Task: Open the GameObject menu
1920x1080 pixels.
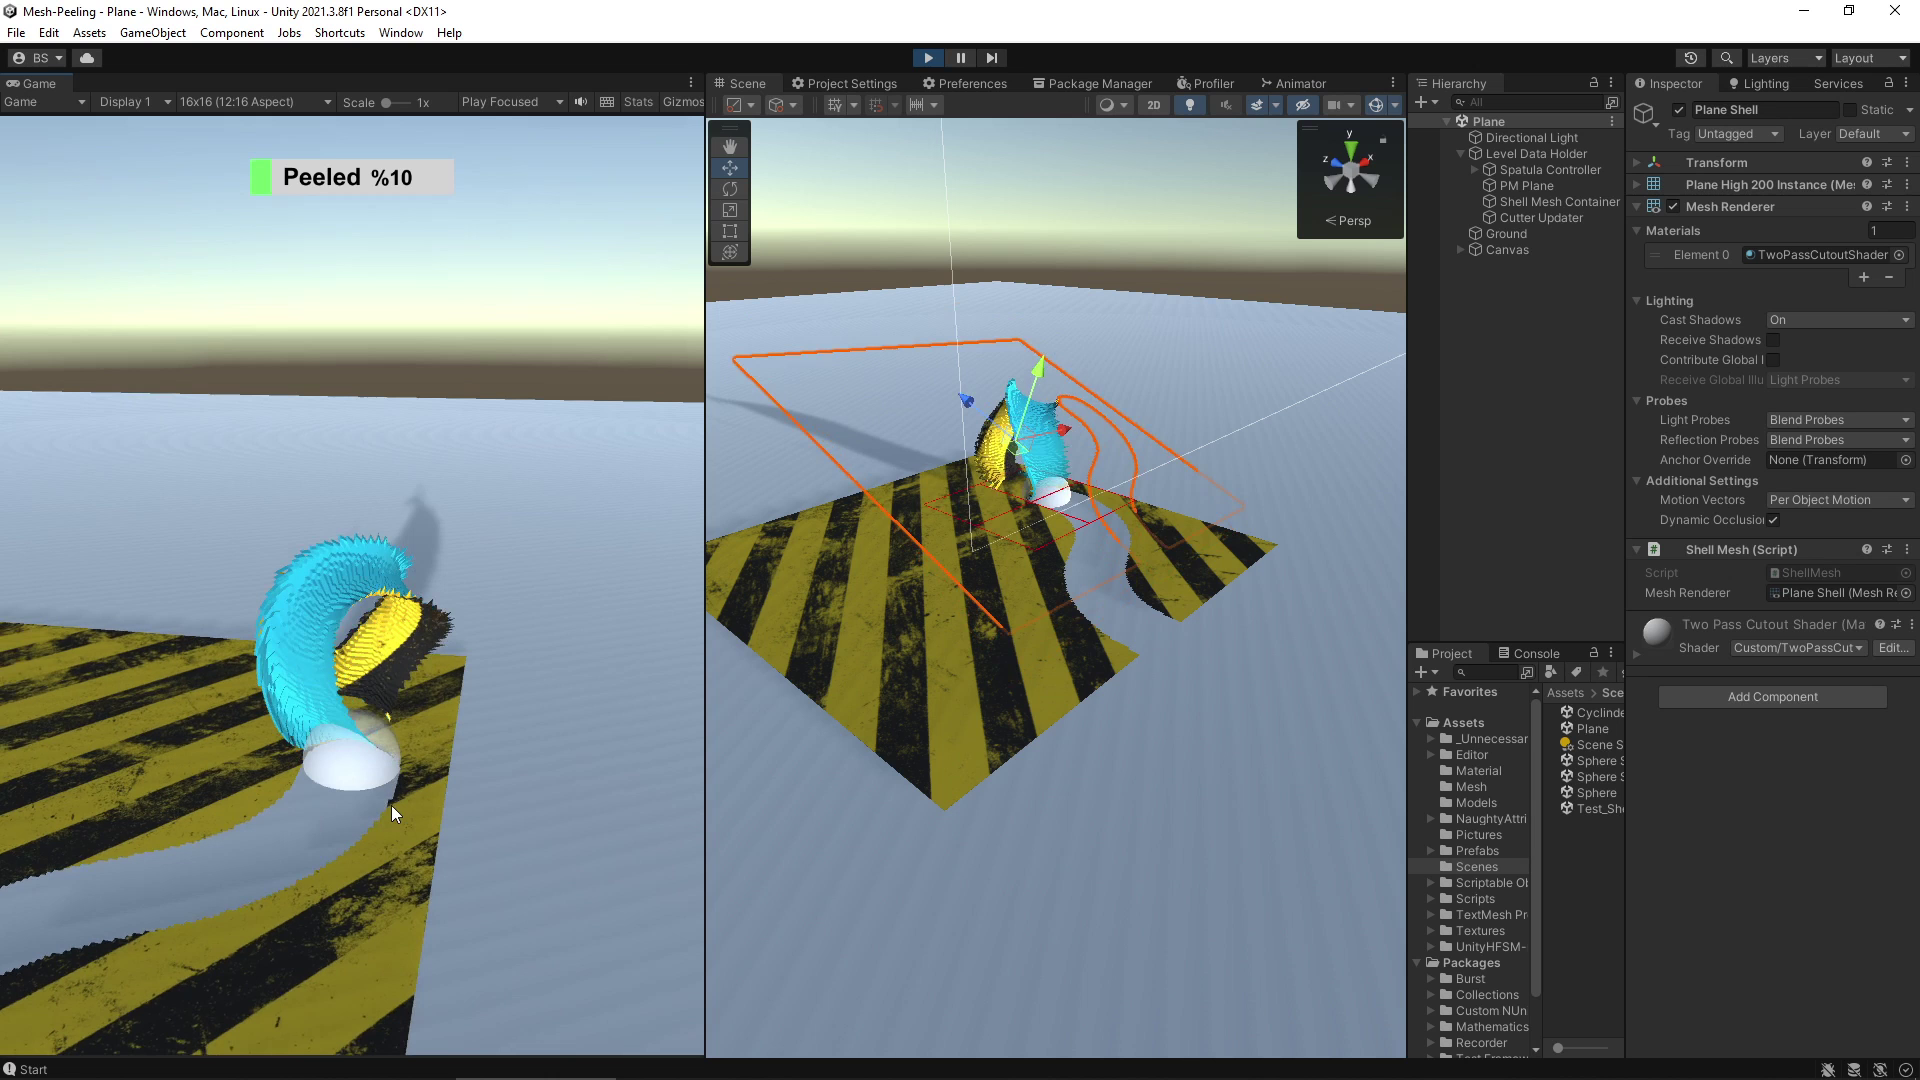Action: click(152, 33)
